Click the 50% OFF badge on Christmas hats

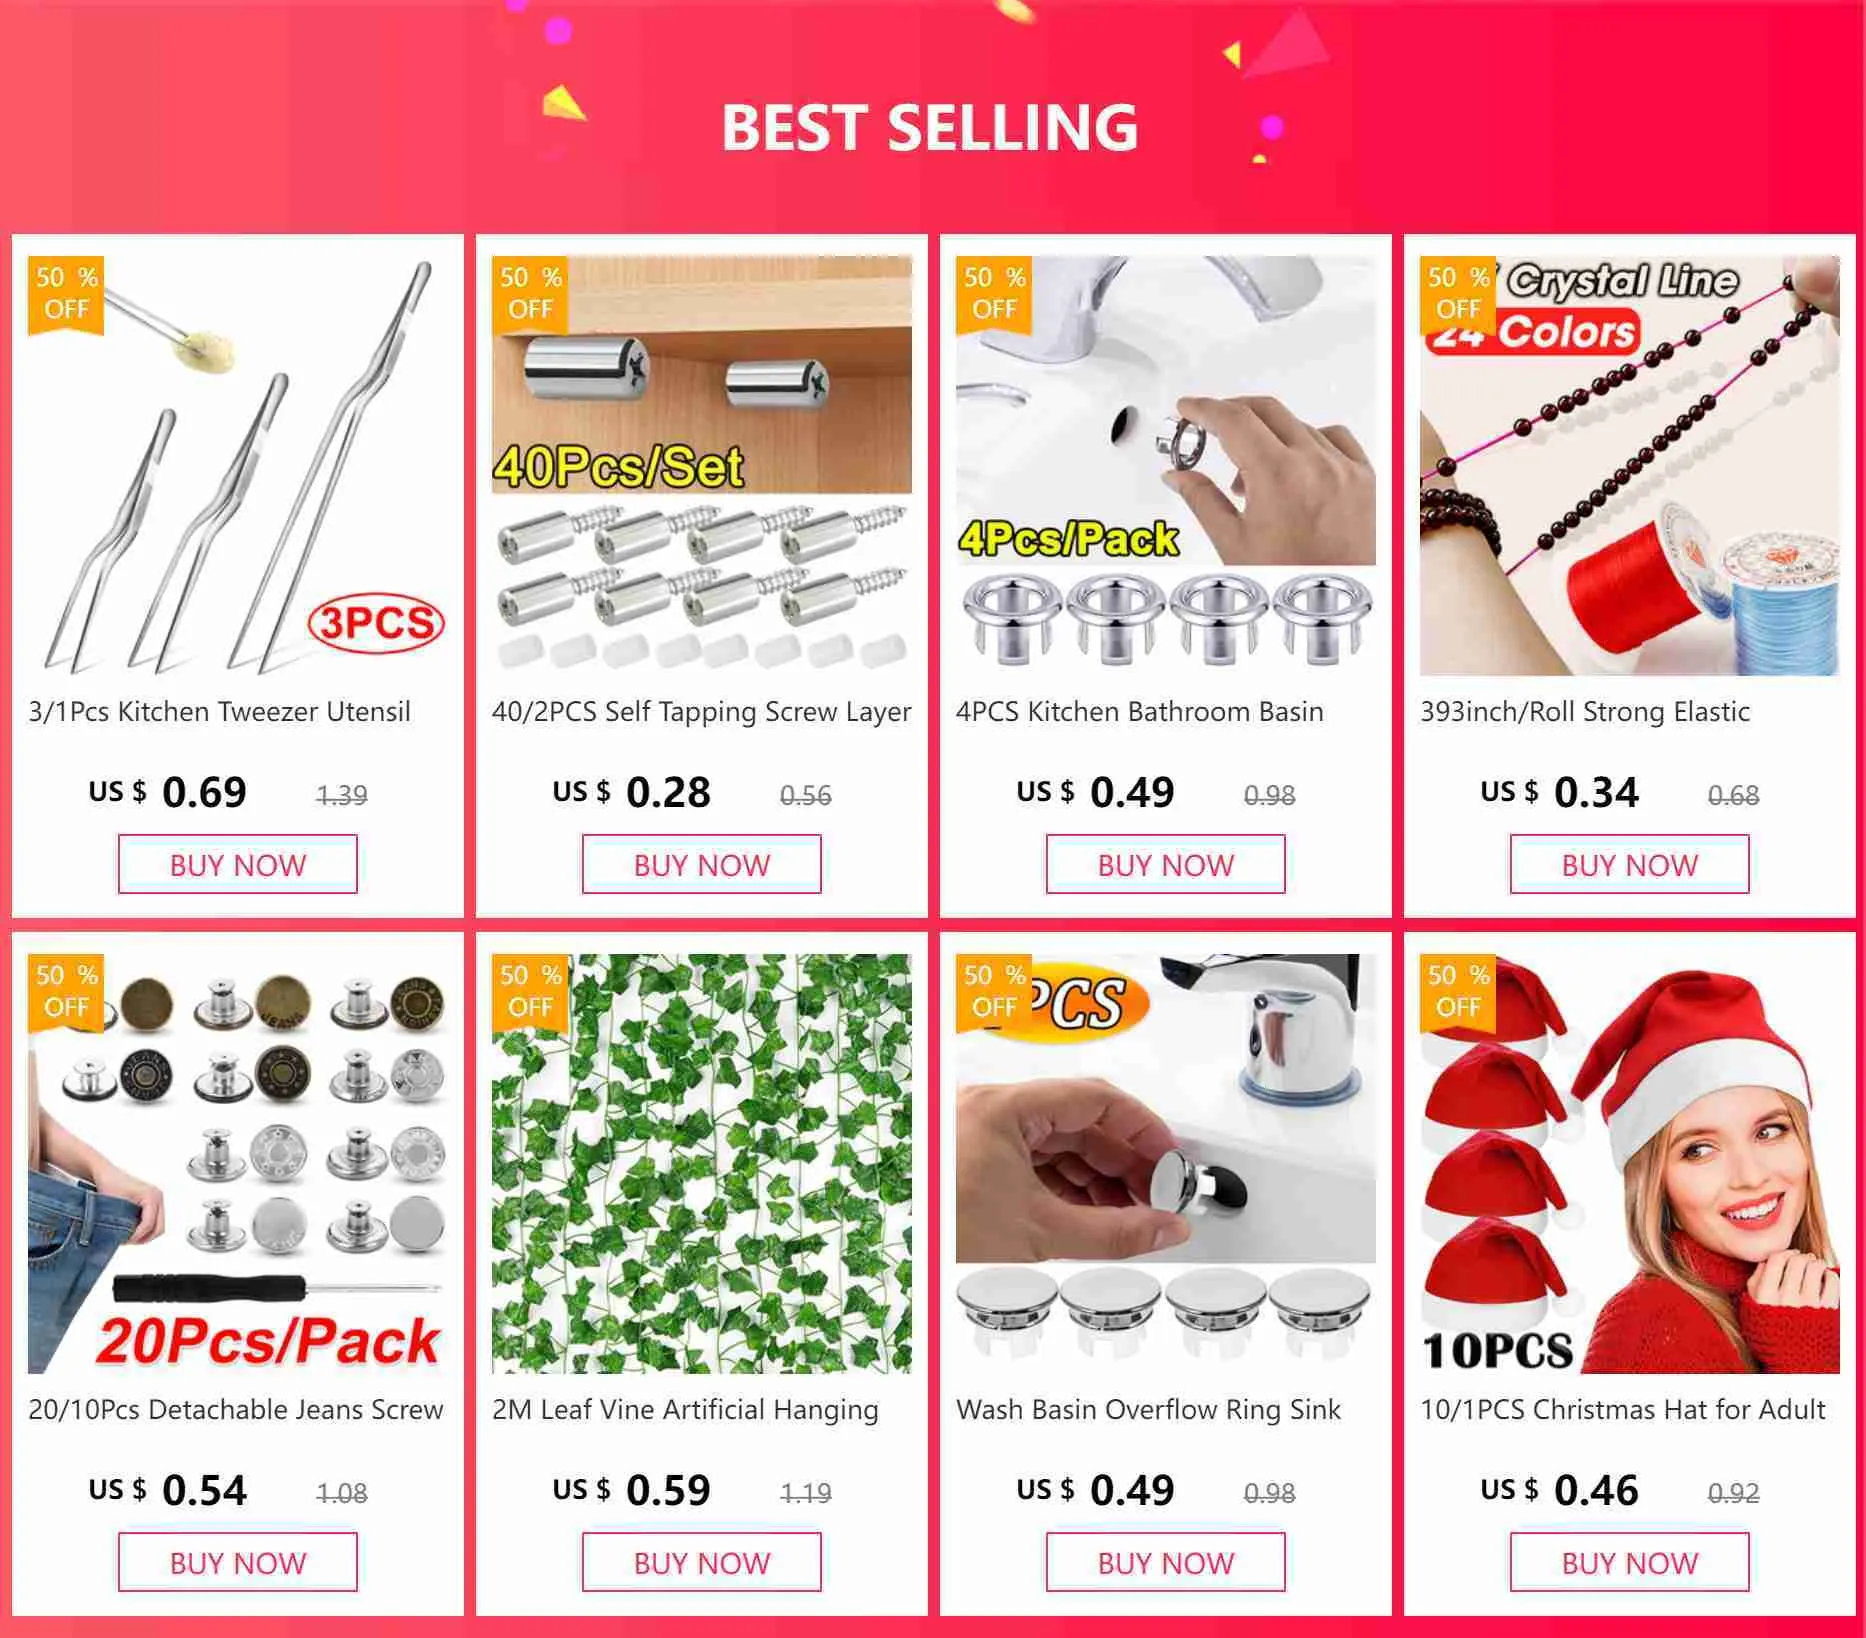click(1458, 992)
